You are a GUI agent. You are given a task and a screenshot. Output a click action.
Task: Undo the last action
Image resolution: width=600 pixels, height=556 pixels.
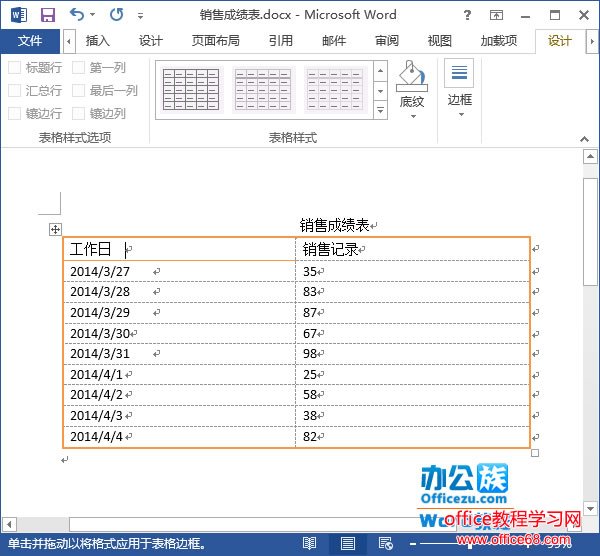[x=77, y=15]
